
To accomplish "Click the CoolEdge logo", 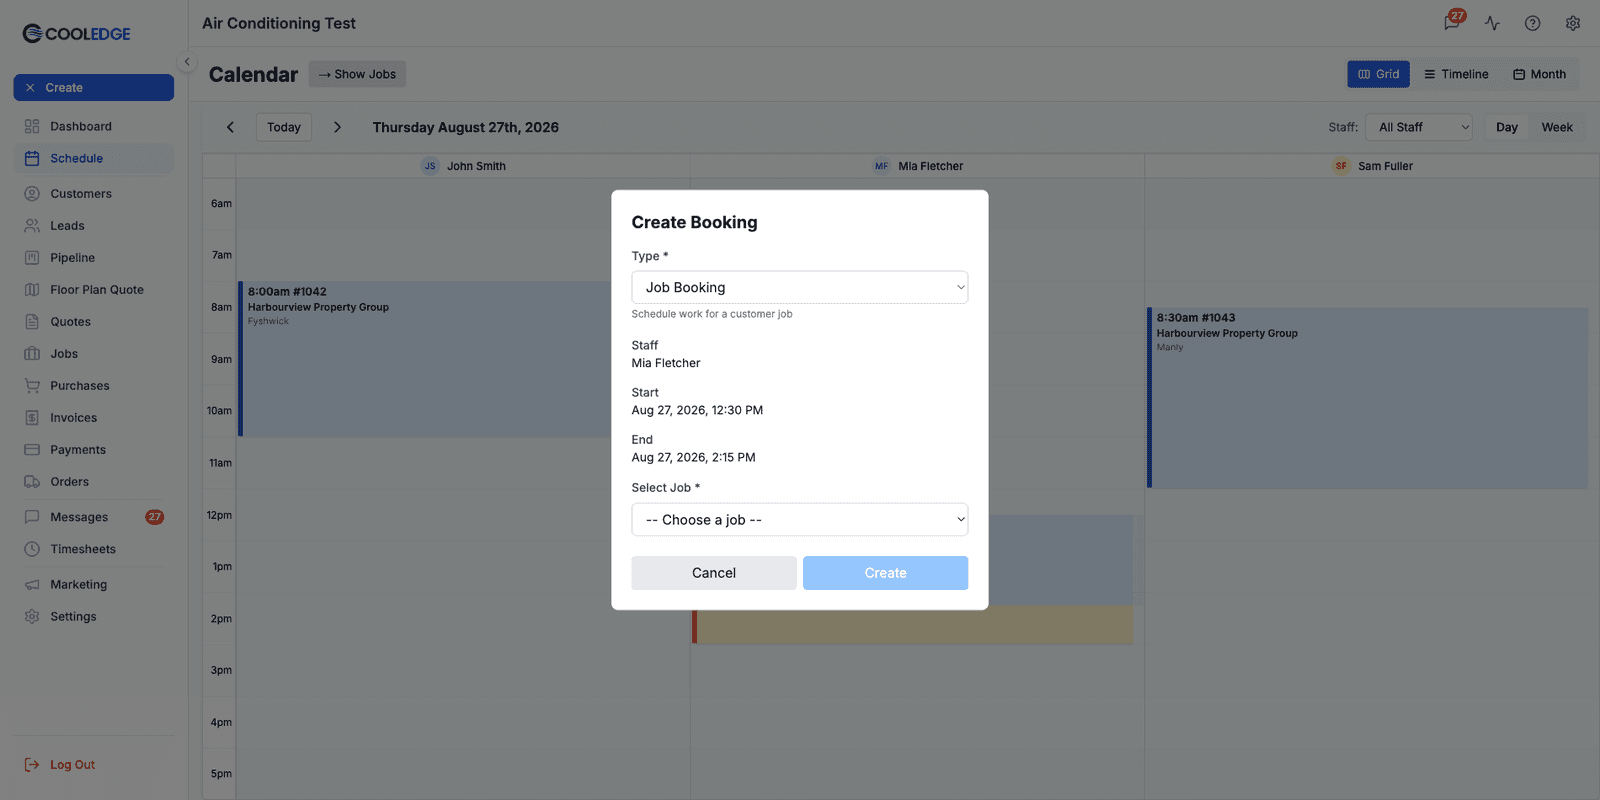I will 77,34.
